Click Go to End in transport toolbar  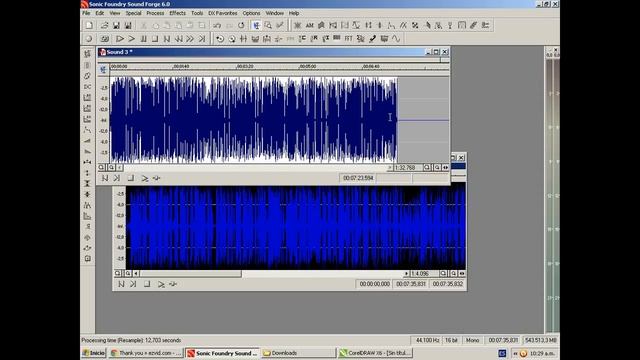click(x=202, y=39)
